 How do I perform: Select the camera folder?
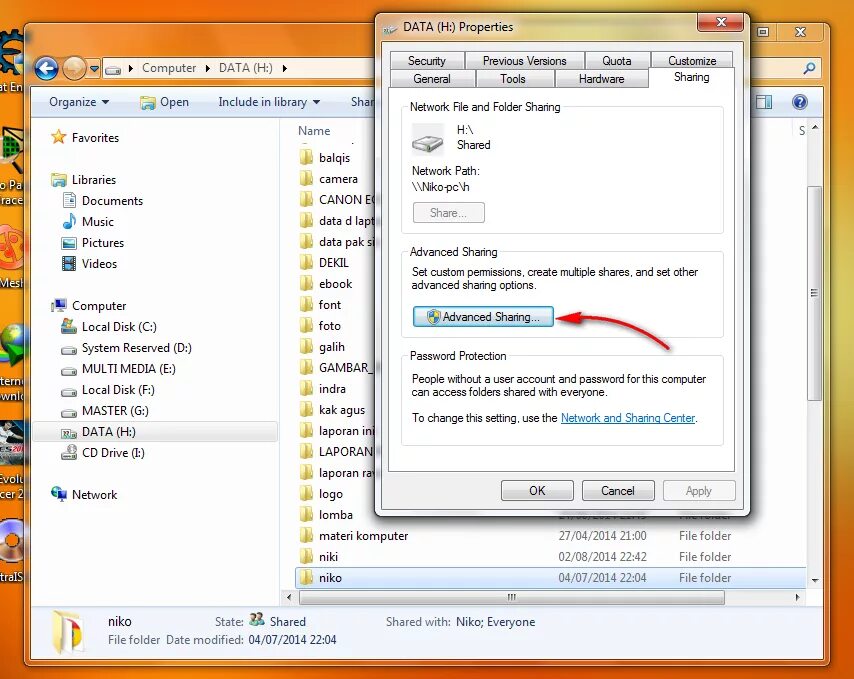(x=329, y=179)
